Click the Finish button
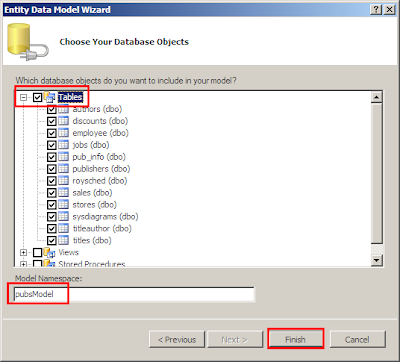 click(295, 339)
